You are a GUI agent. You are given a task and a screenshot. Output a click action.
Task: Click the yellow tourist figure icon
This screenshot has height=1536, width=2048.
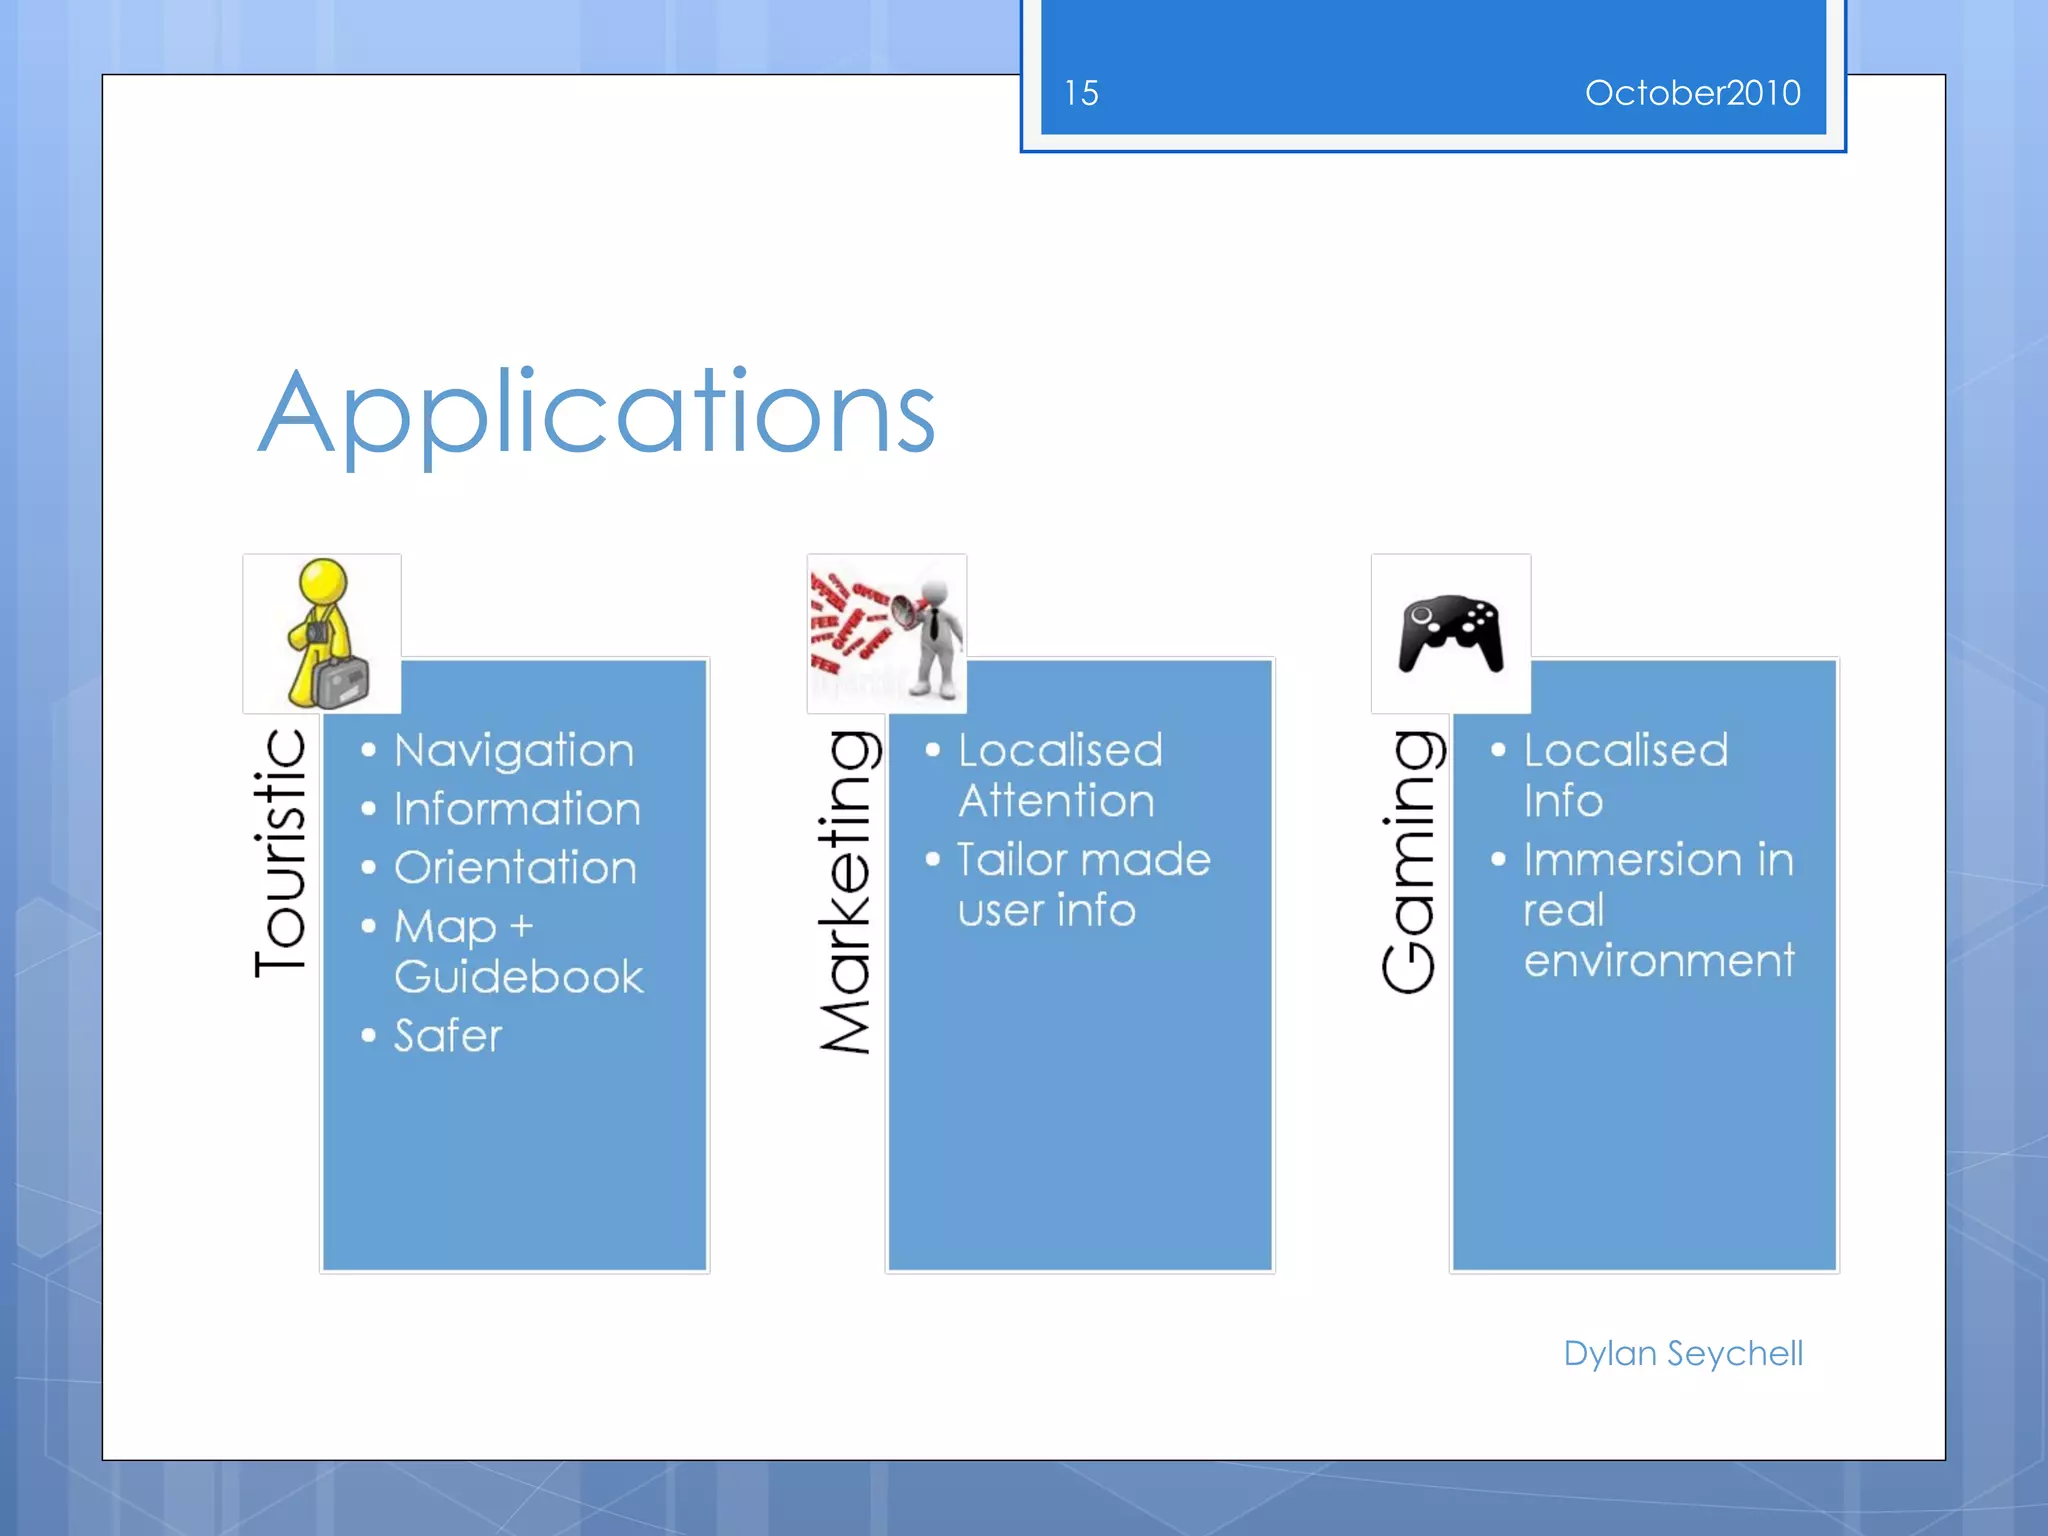coord(322,633)
